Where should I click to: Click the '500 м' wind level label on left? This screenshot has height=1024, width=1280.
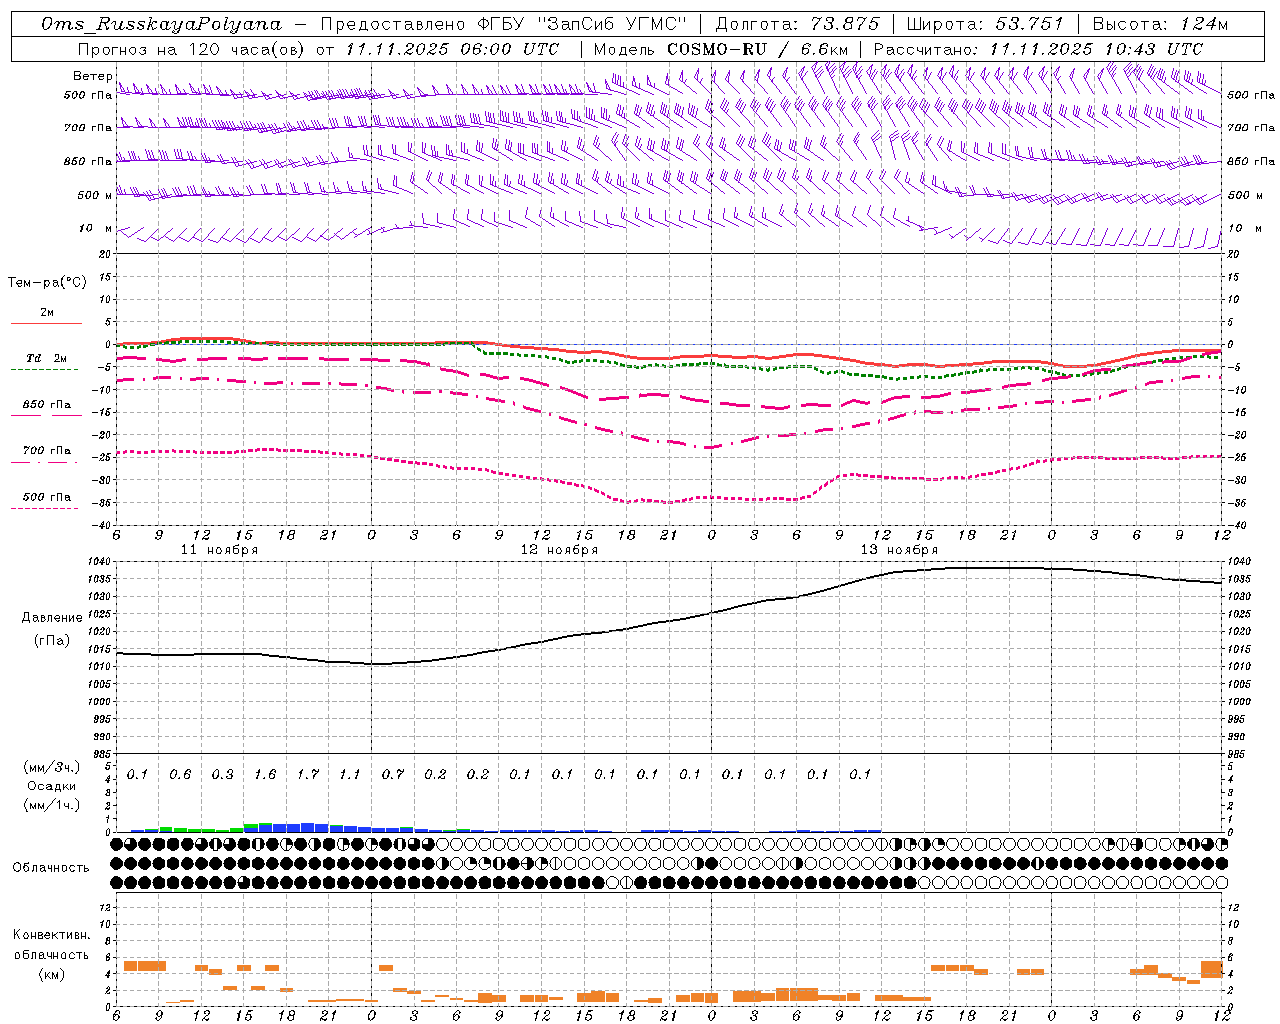[95, 195]
